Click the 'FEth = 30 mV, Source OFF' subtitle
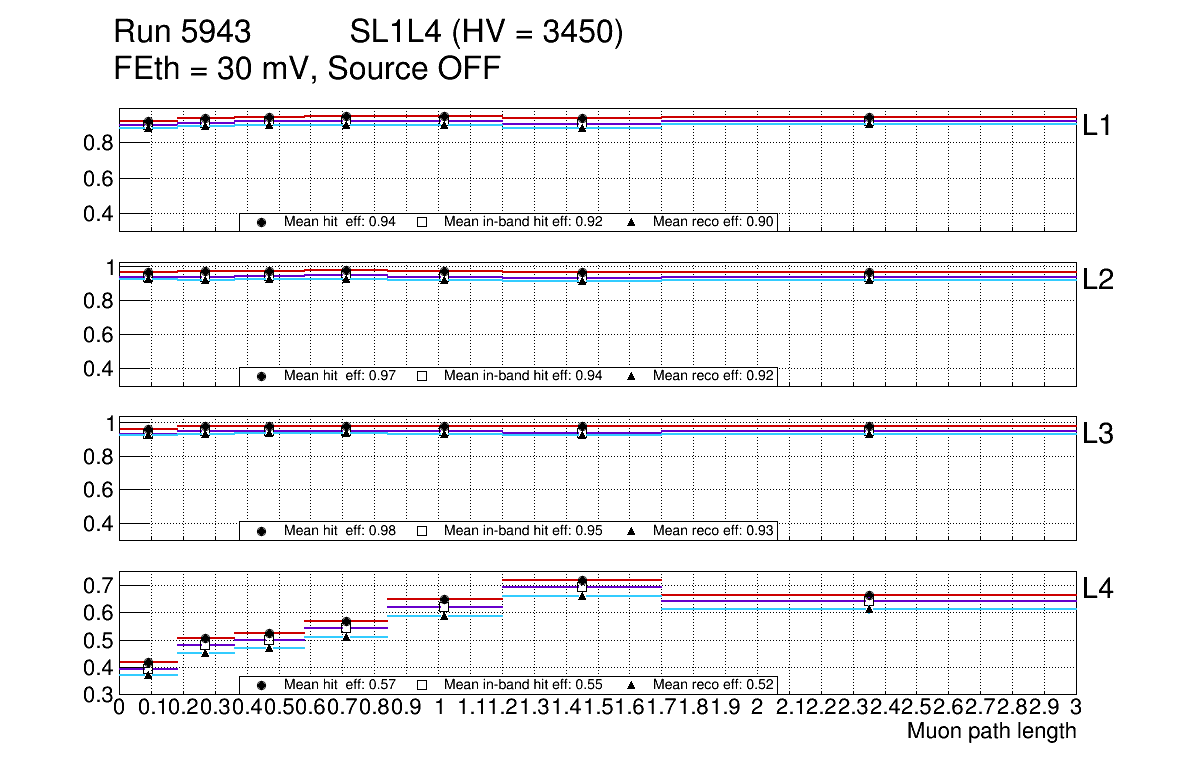Screen dimensions: 1196x772 [x=307, y=68]
